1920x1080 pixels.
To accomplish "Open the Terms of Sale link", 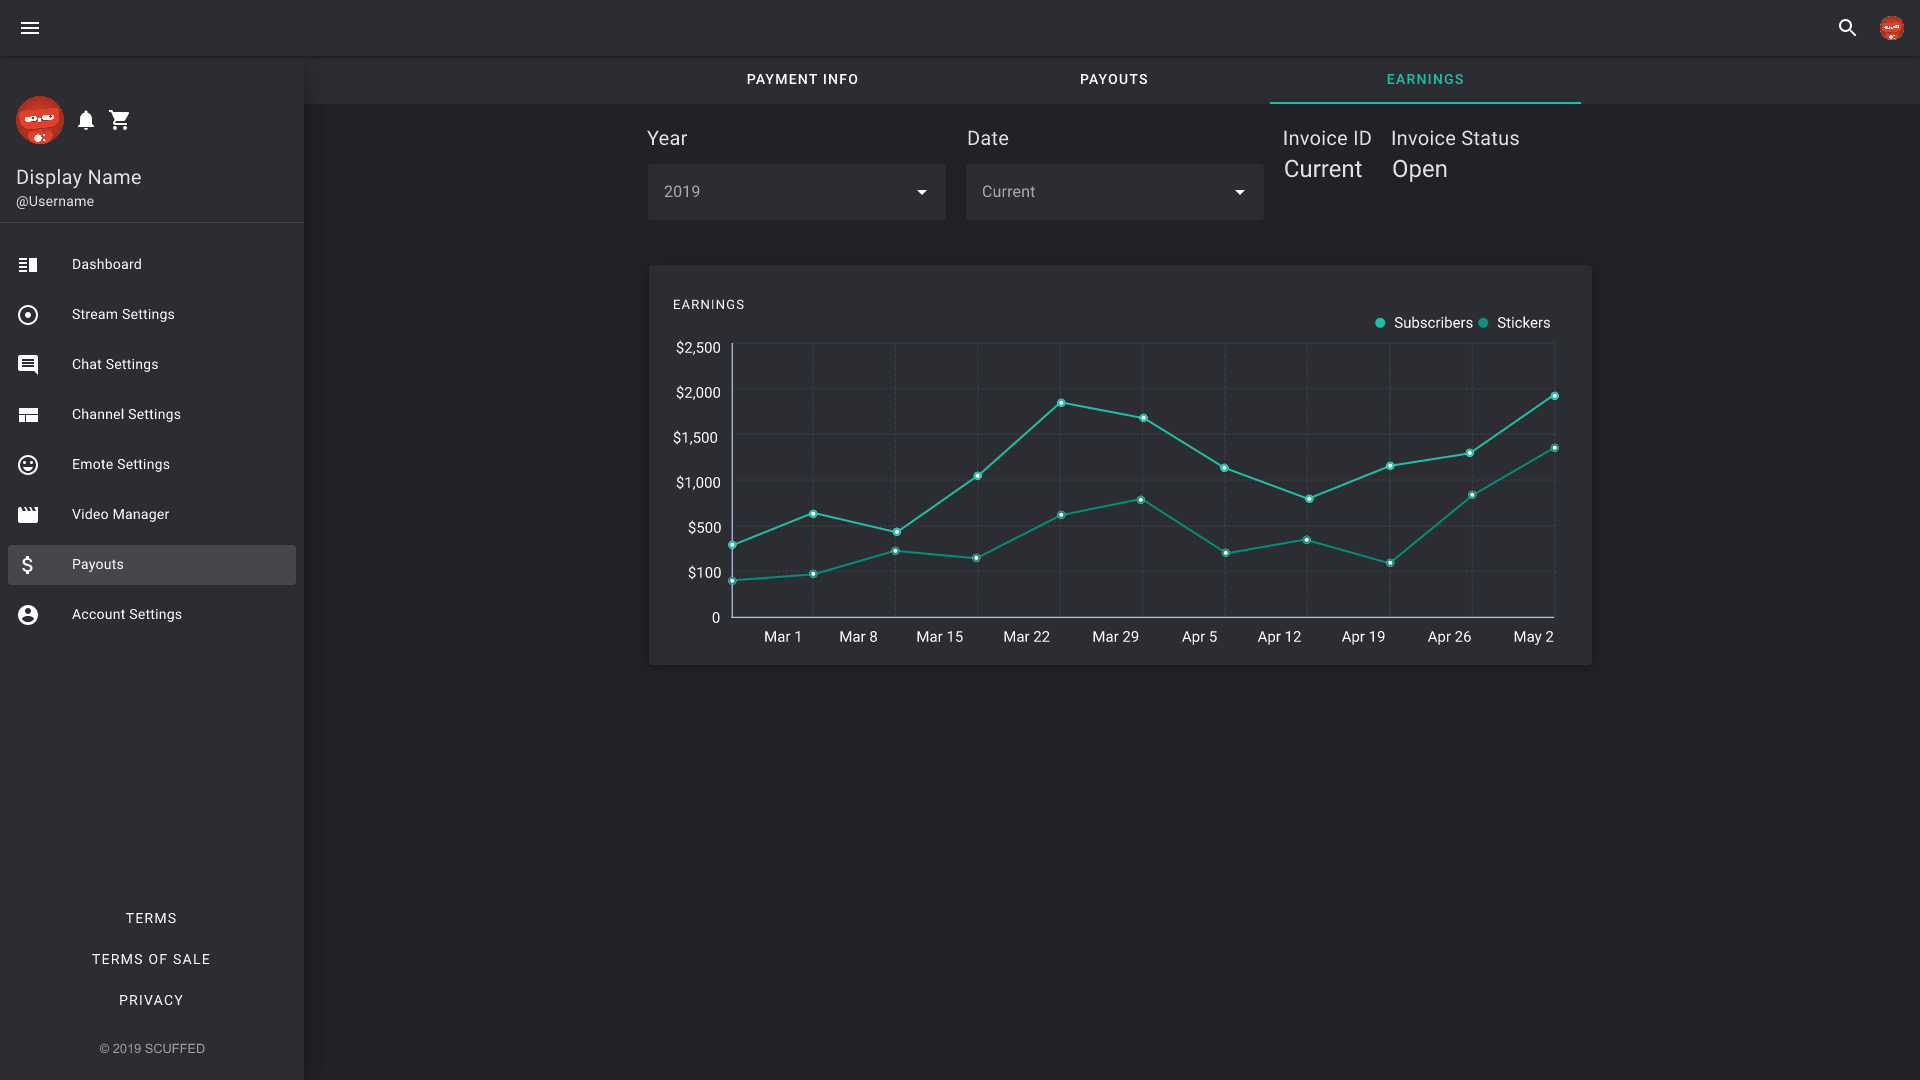I will pos(151,959).
